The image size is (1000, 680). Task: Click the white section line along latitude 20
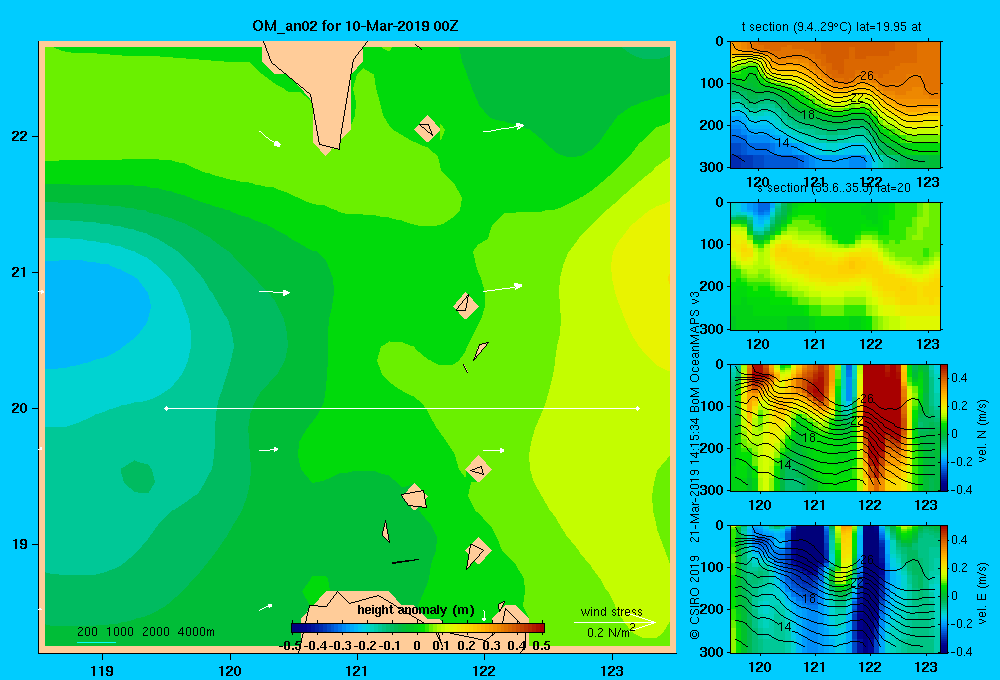click(402, 408)
